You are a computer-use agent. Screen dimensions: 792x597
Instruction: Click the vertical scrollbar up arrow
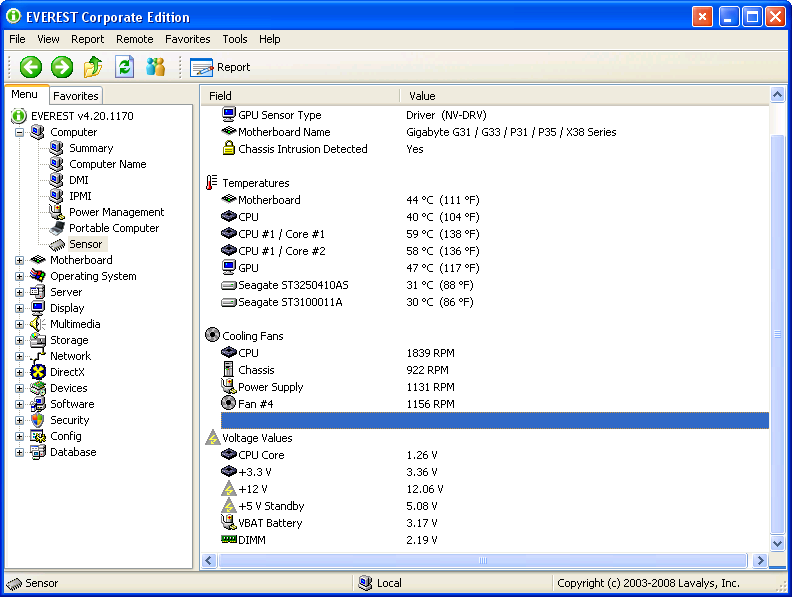point(777,94)
